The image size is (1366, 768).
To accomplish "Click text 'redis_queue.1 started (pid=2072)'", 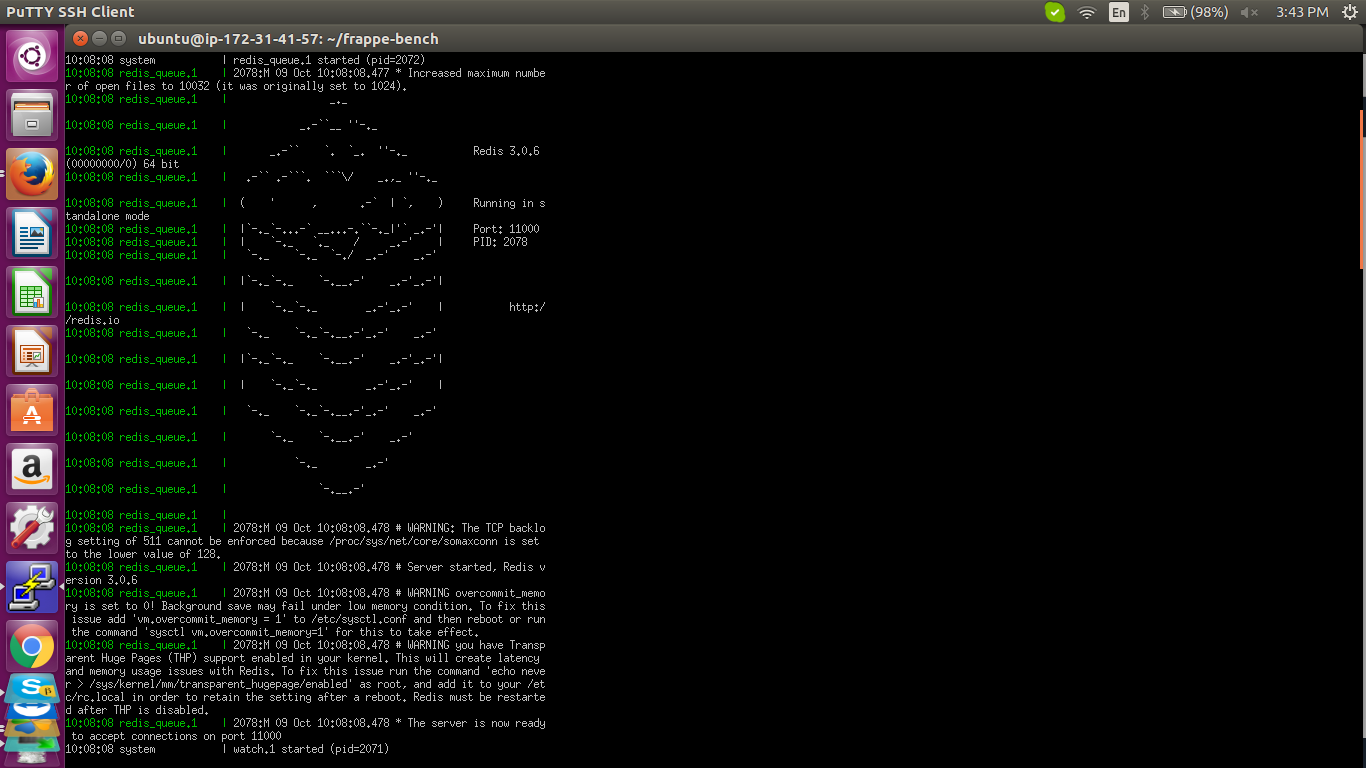I will click(329, 60).
